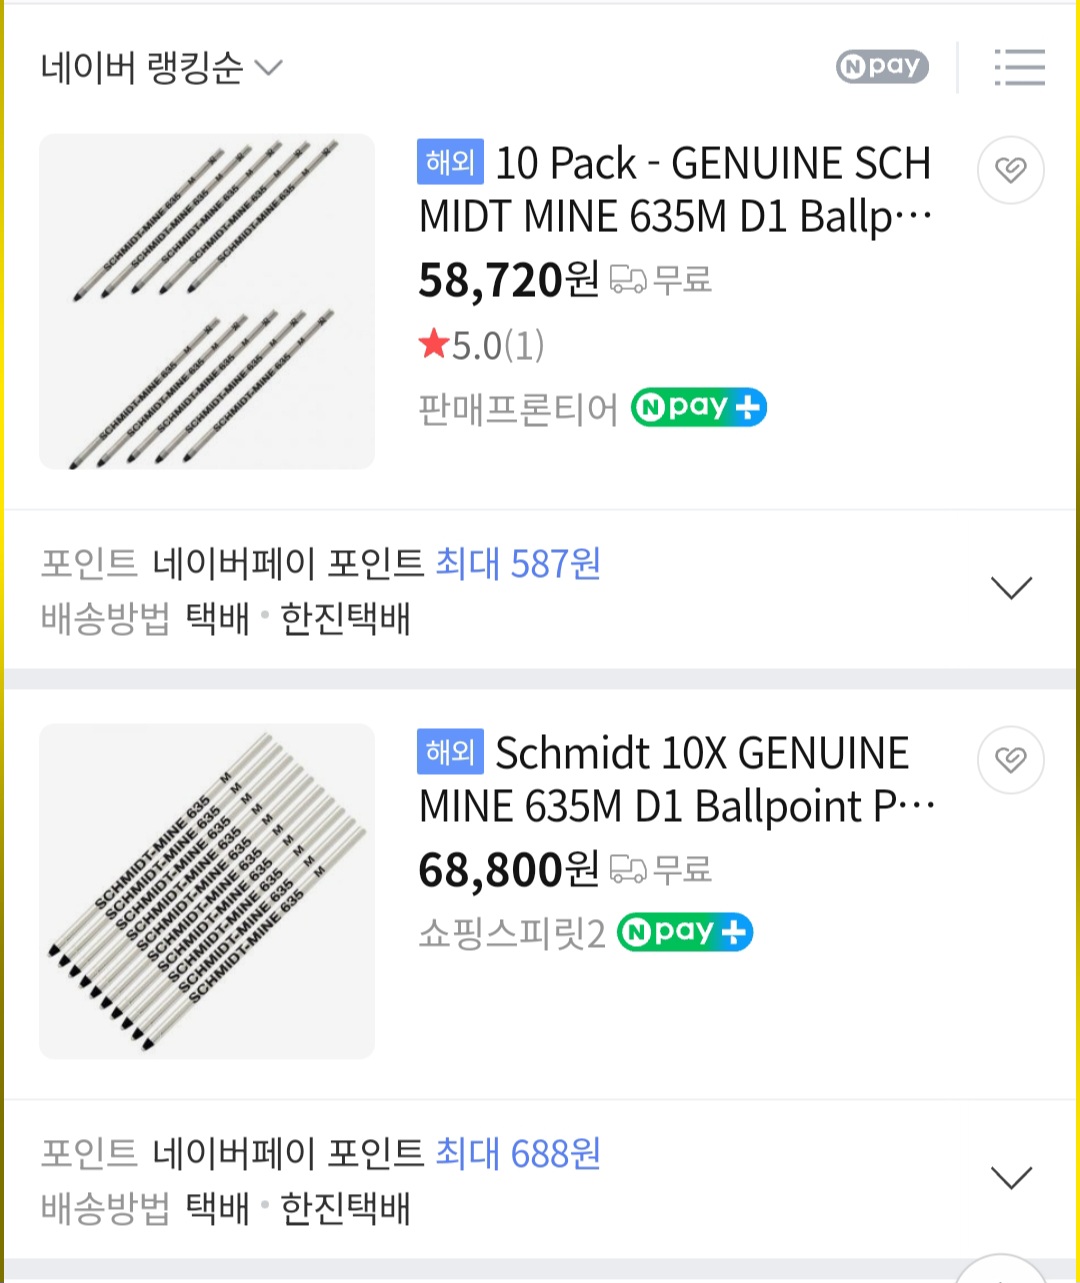Tap the 해외 badge on the Schmidt 10X listing

[x=450, y=751]
